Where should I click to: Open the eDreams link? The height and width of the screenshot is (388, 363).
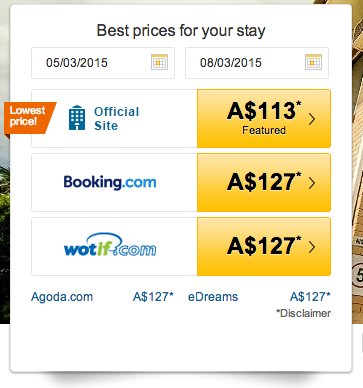click(213, 297)
